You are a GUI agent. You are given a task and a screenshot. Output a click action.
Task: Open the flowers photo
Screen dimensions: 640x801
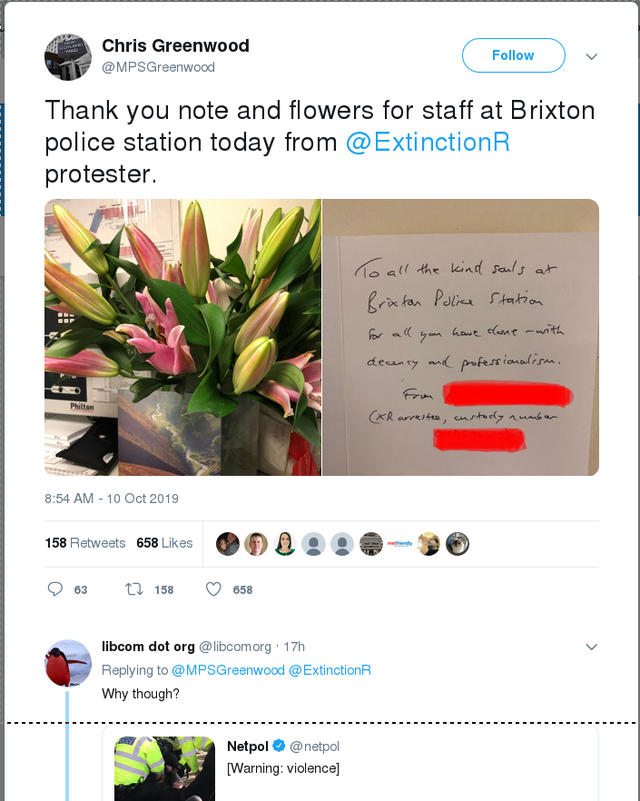click(x=183, y=337)
